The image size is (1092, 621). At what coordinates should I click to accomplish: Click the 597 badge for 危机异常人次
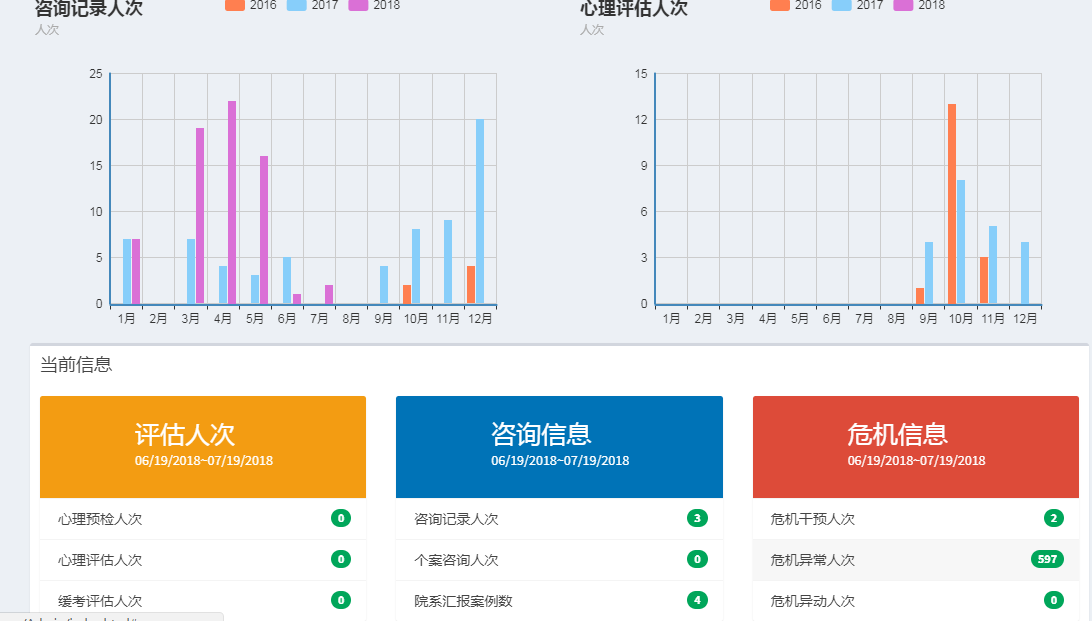pos(1047,559)
